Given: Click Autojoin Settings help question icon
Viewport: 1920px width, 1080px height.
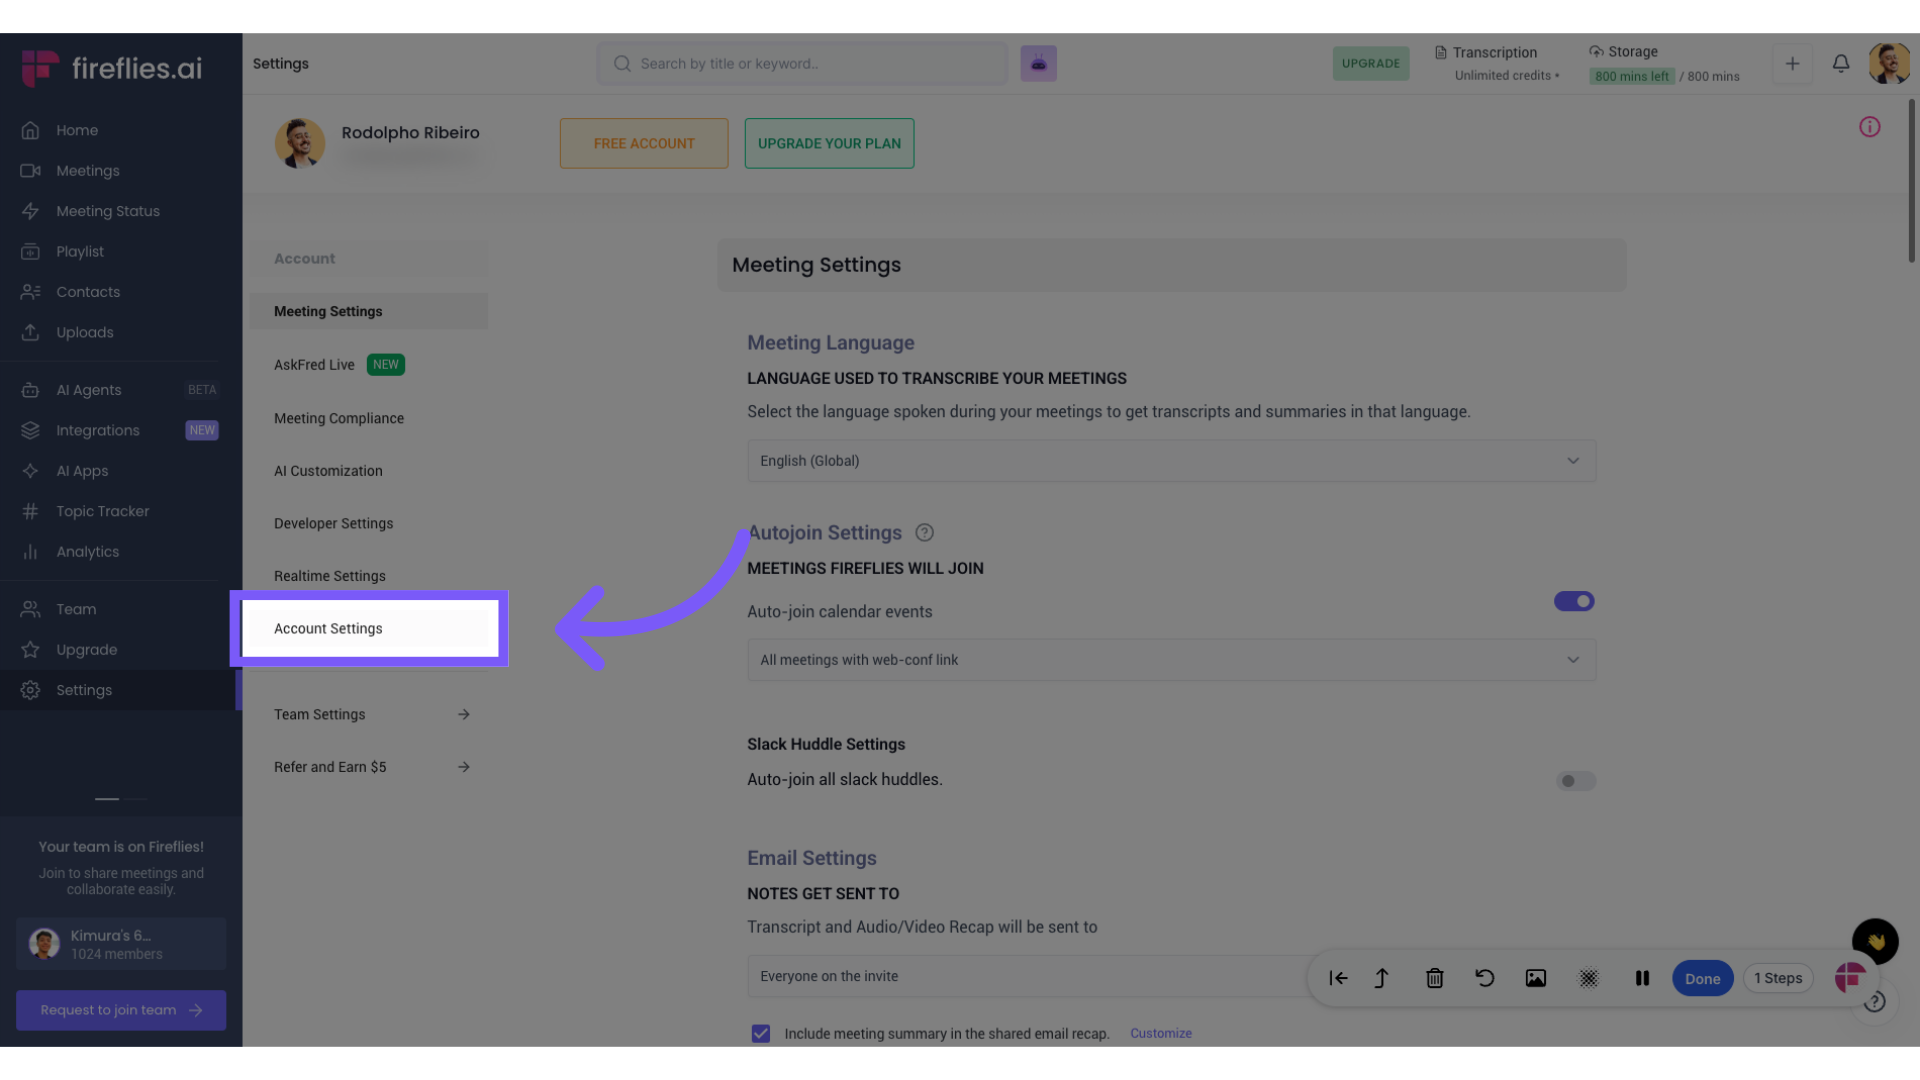Looking at the screenshot, I should [x=924, y=533].
